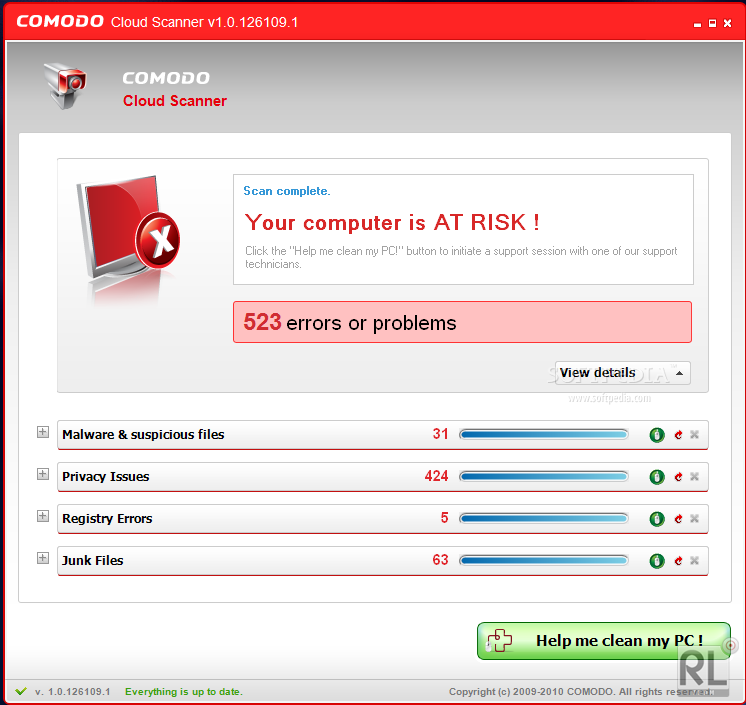Click the gray X icon in Privacy Issues row
The height and width of the screenshot is (705, 746).
click(x=694, y=477)
